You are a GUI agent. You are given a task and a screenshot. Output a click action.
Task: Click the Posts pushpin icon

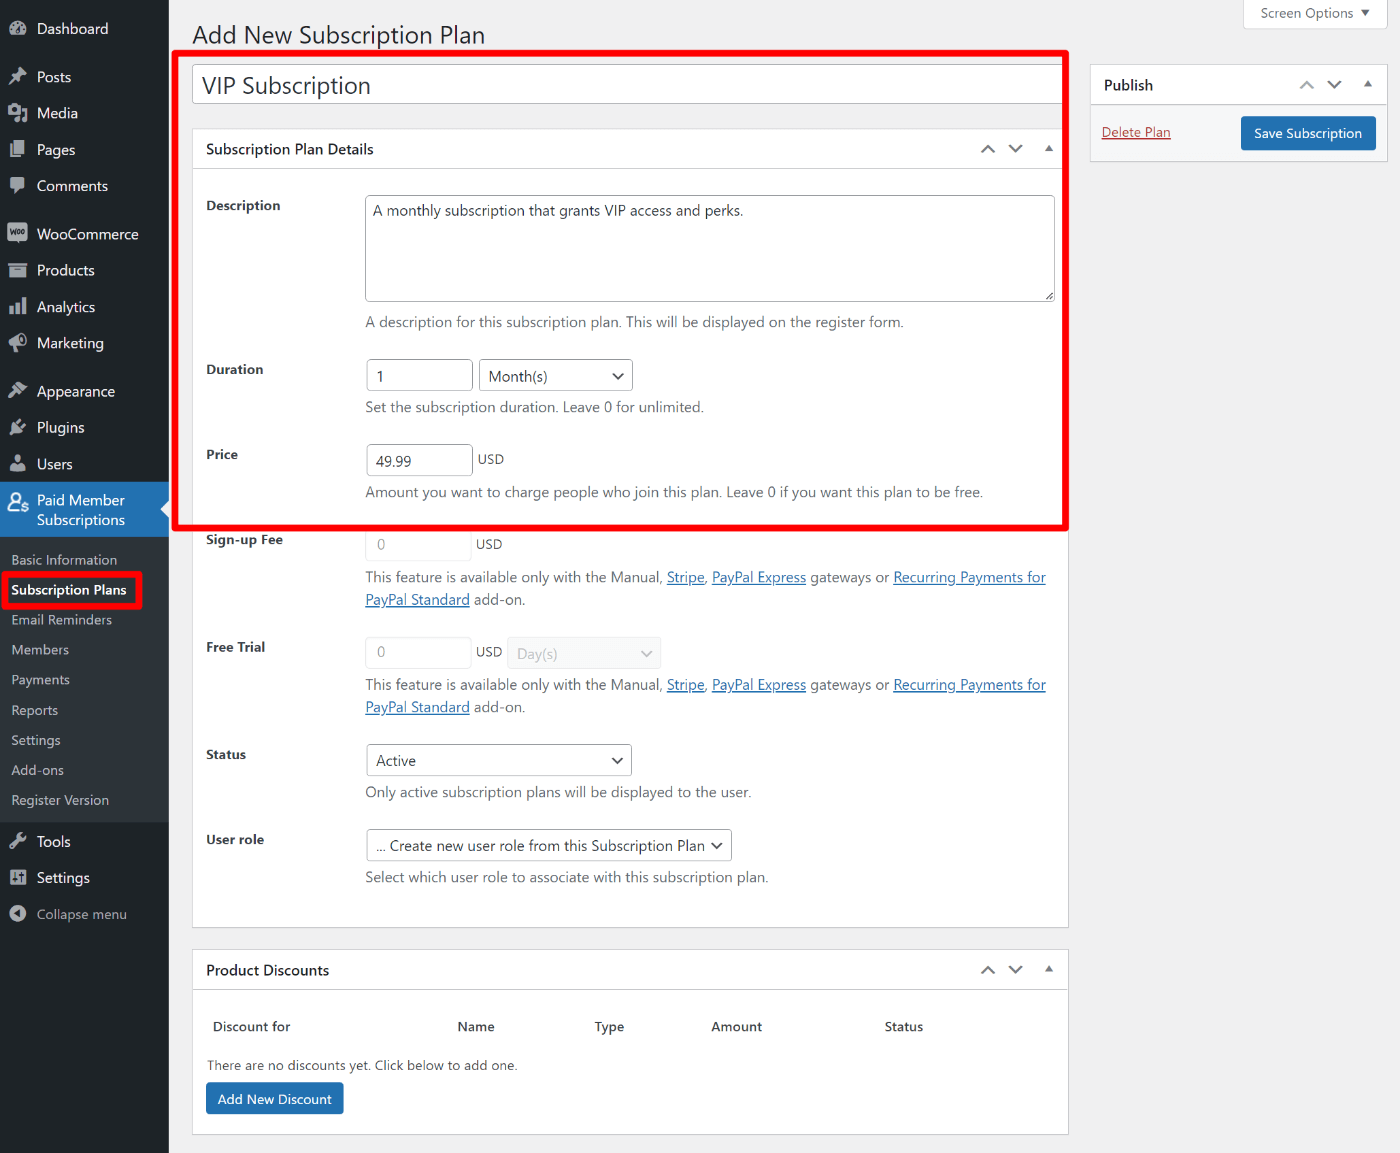click(18, 77)
